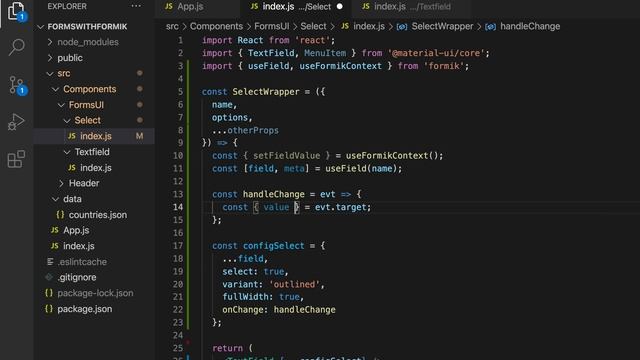Click 'return (' on line 25

(x=232, y=348)
